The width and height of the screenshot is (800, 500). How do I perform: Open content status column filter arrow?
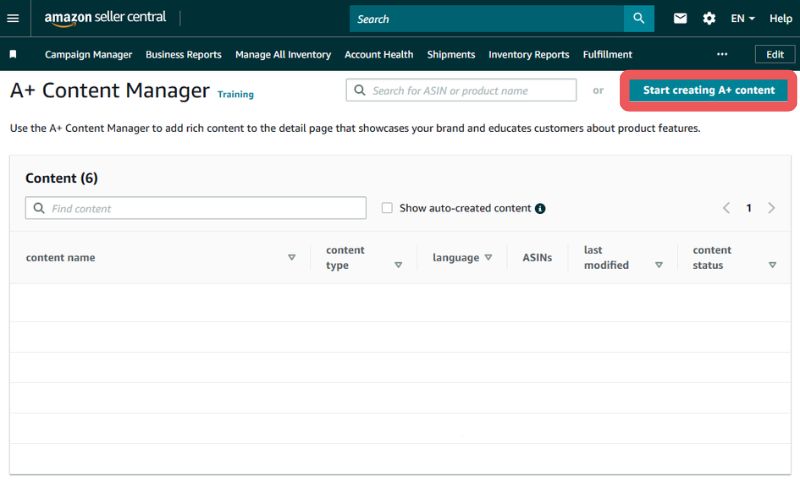tap(772, 265)
